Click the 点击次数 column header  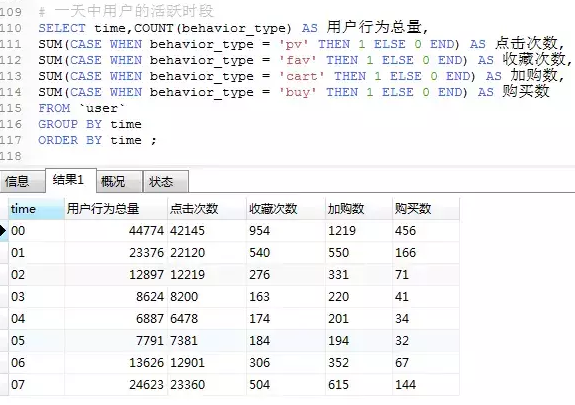(207, 209)
